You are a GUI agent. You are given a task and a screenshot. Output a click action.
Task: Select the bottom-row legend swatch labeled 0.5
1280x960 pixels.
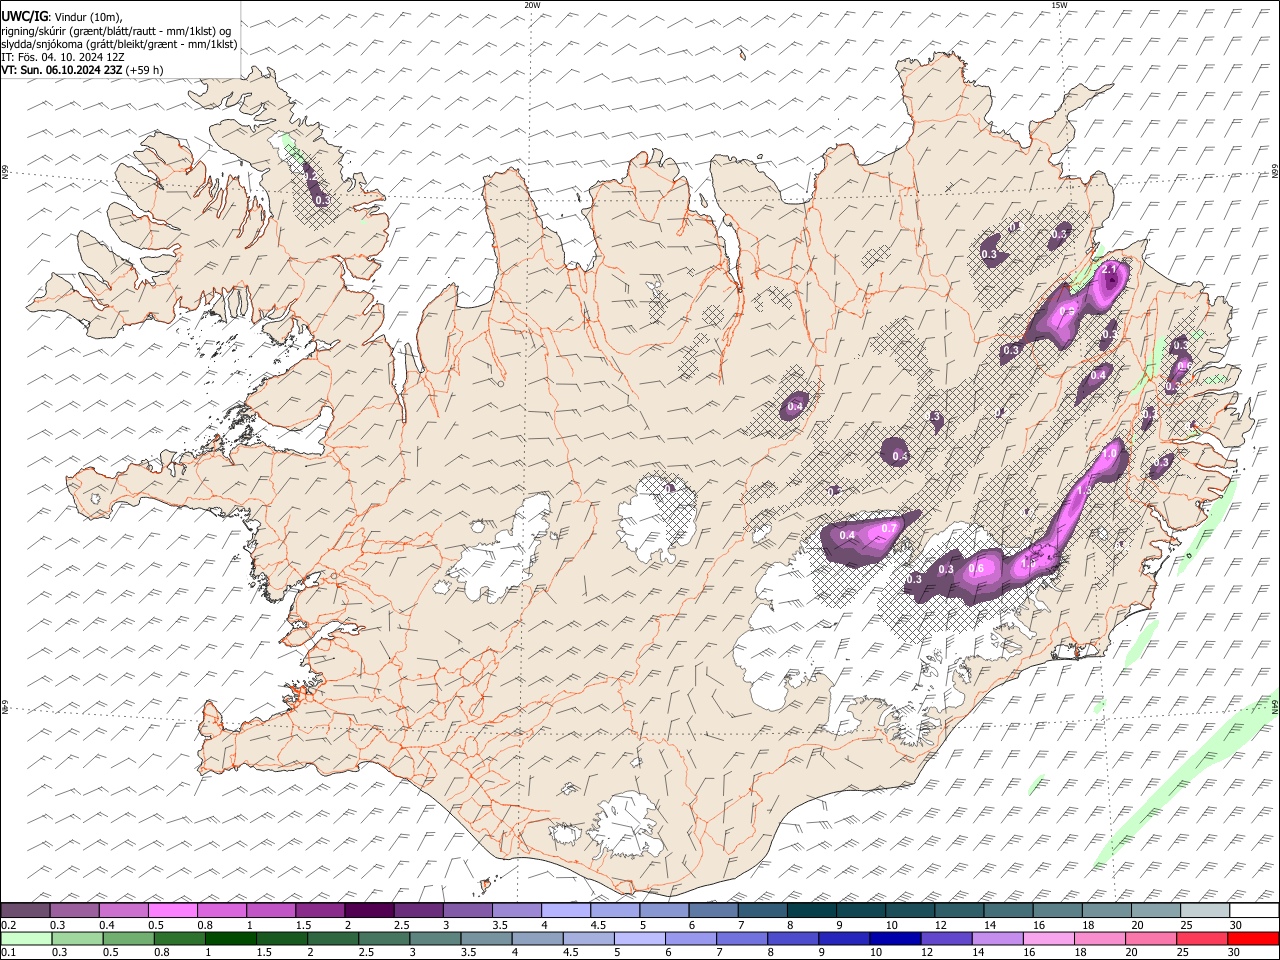tap(128, 938)
